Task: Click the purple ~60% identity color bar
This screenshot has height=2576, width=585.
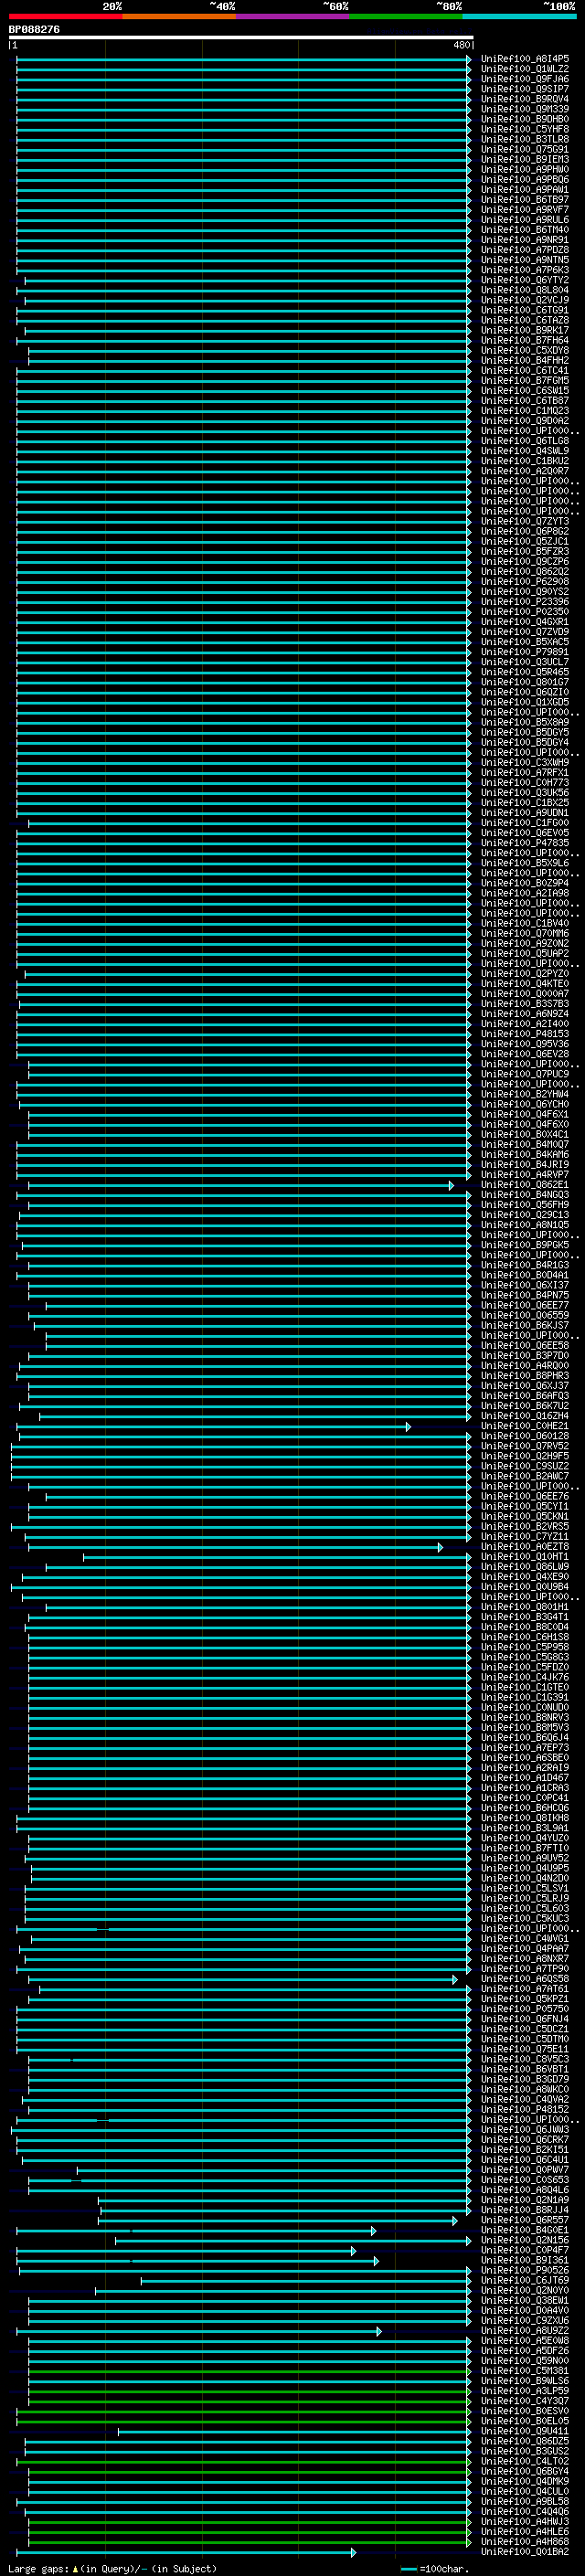Action: click(x=292, y=17)
